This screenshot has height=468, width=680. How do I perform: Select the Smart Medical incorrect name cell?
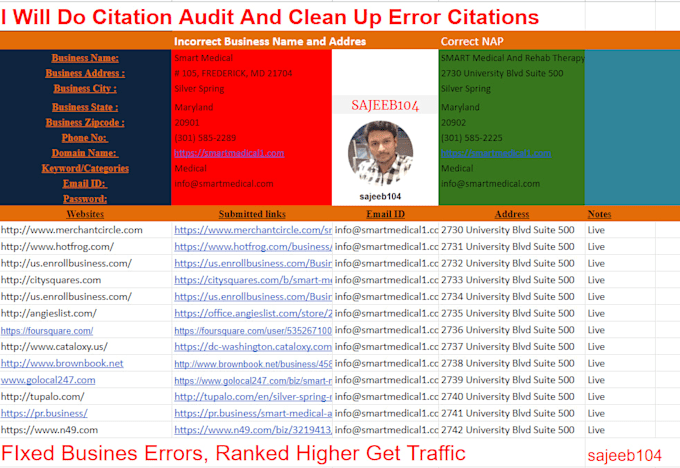(x=252, y=58)
